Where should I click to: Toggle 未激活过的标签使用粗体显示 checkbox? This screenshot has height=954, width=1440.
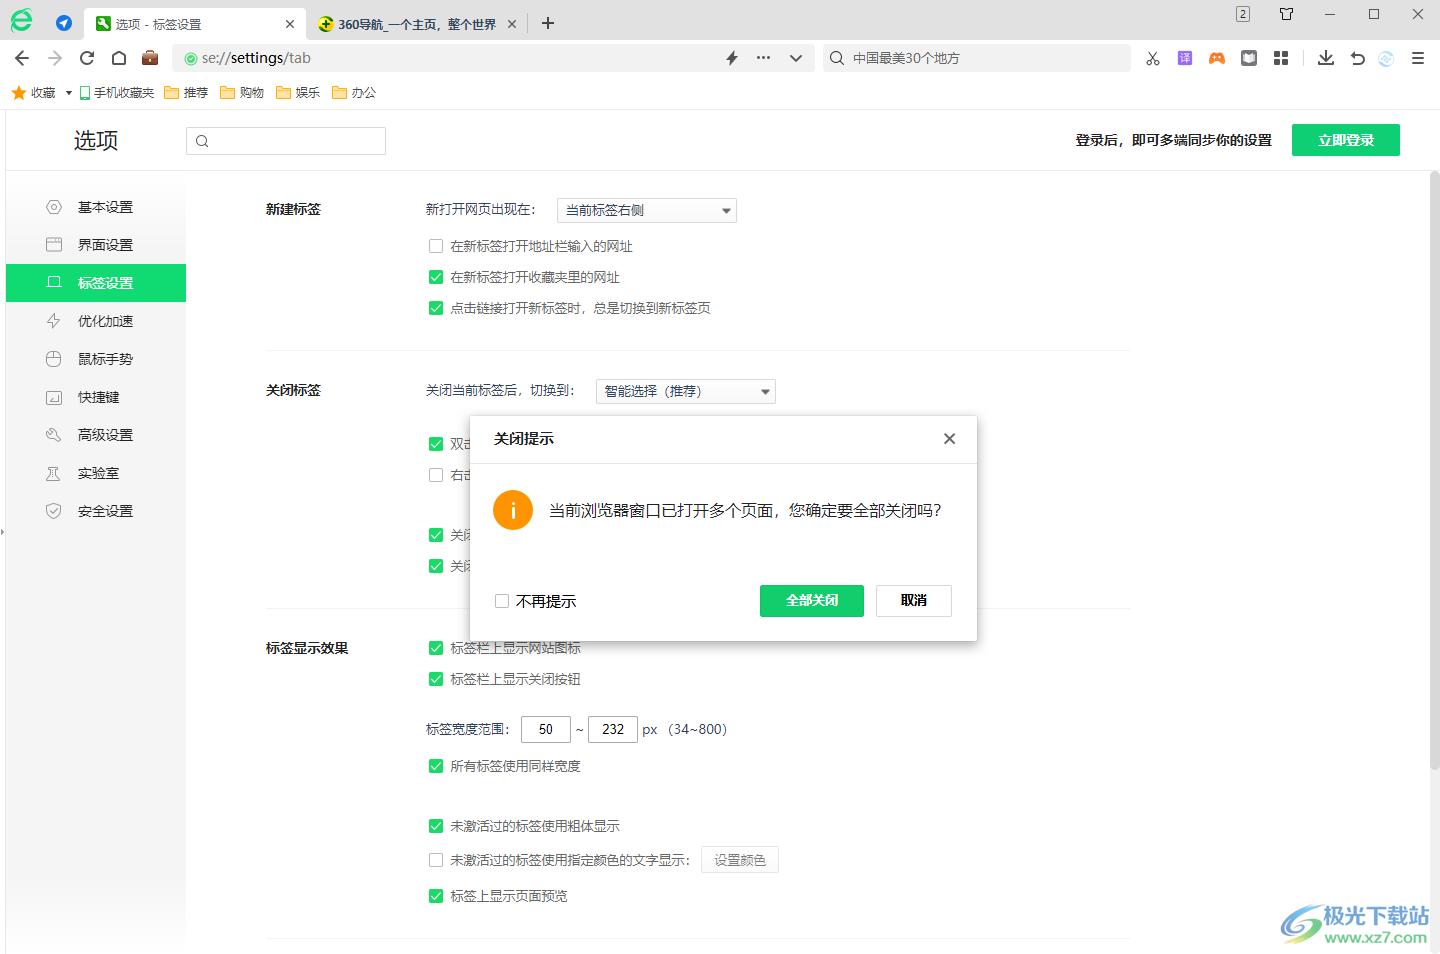436,826
